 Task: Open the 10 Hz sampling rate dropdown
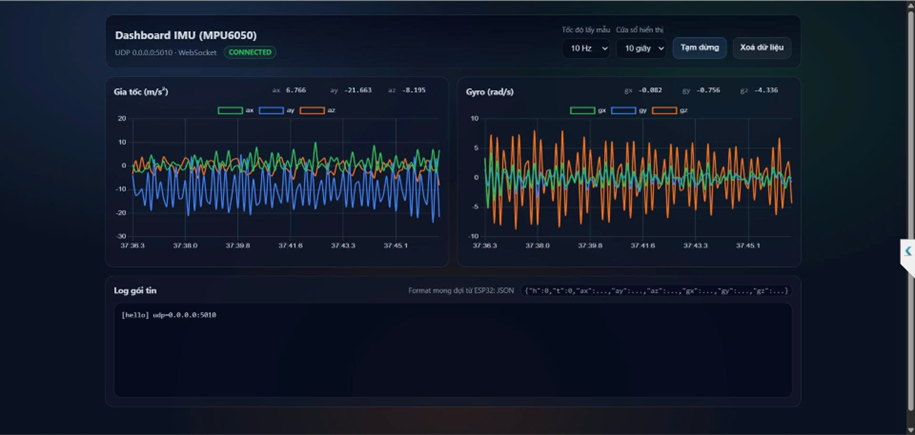[x=586, y=48]
